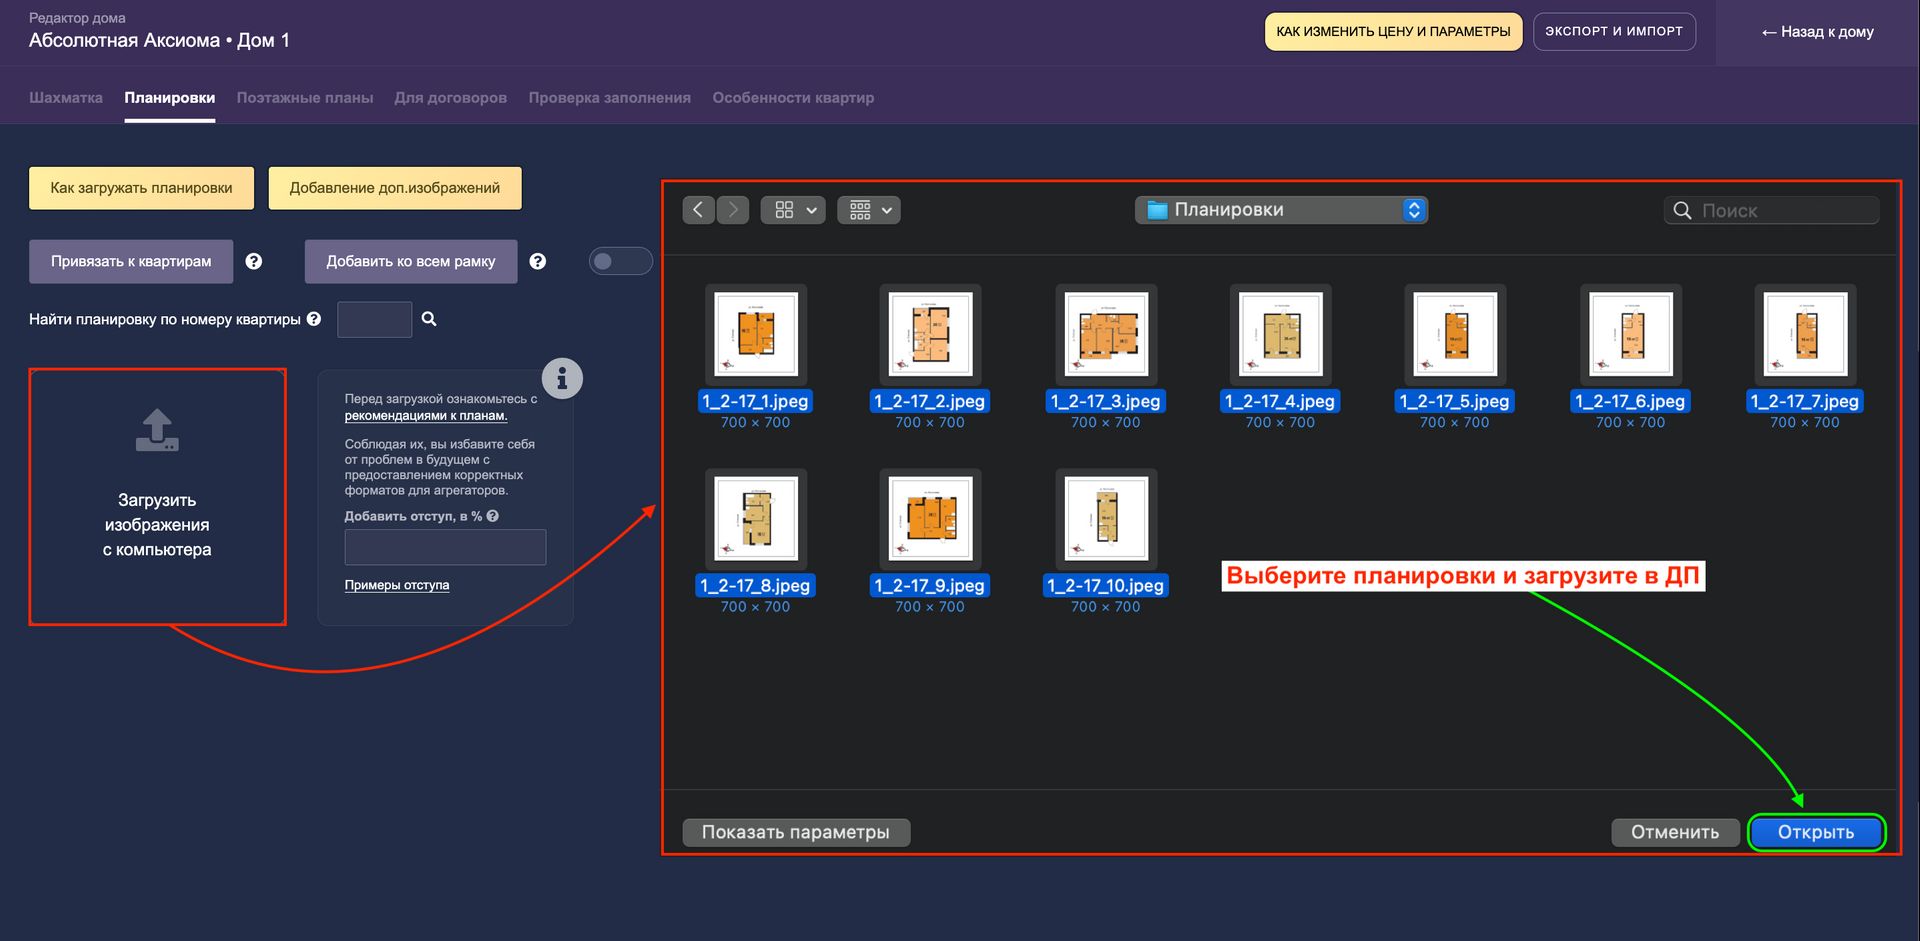The image size is (1920, 941).
Task: Toggle the switch next to the frame button
Action: click(x=620, y=261)
